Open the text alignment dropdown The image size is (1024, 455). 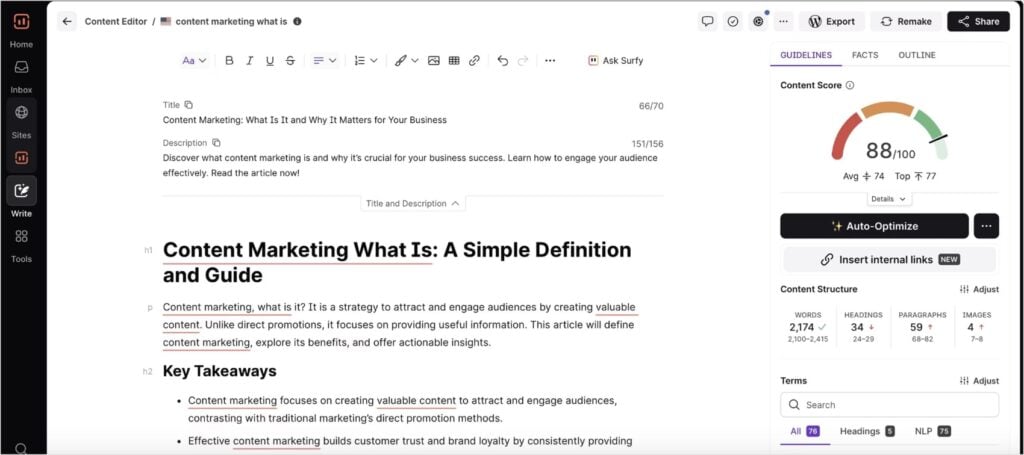click(325, 61)
